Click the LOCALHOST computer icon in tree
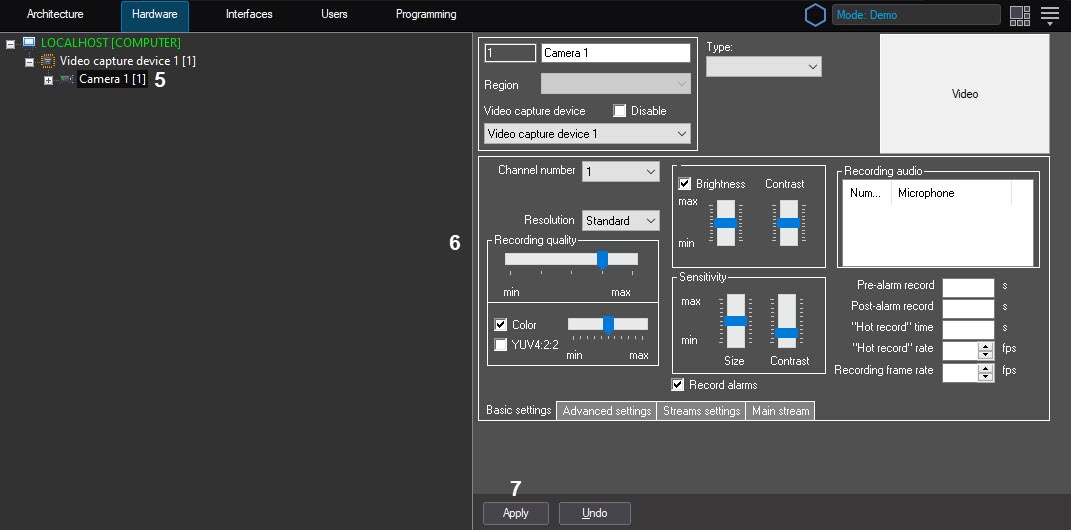 (29, 43)
